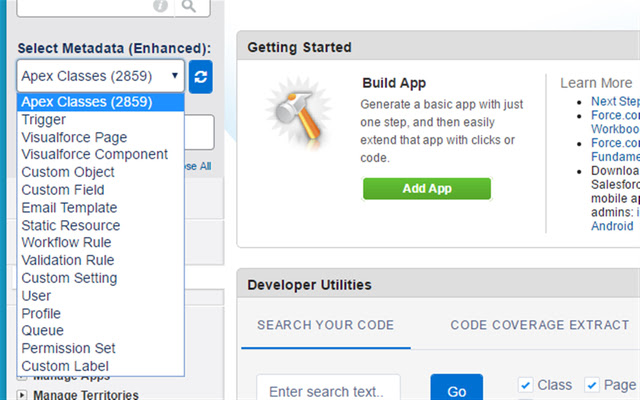Click the hammer Build App icon
The image size is (640, 400).
[x=292, y=112]
